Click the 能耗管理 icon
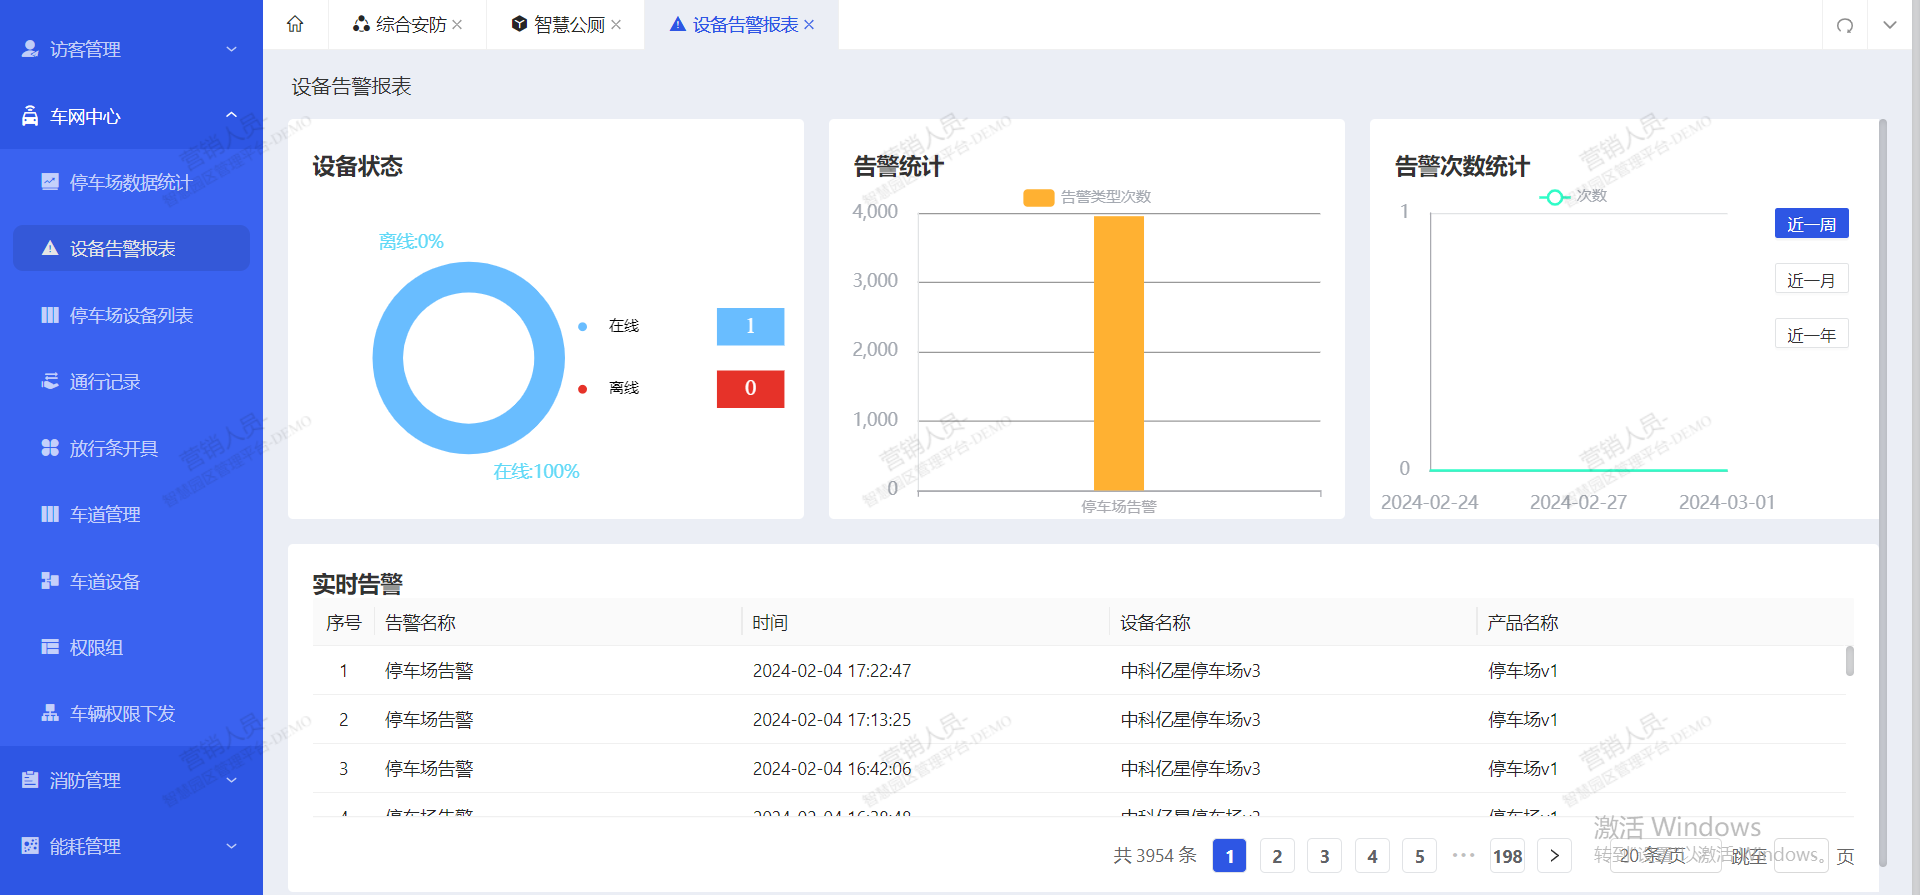Screen dimensions: 1920x895 30,846
